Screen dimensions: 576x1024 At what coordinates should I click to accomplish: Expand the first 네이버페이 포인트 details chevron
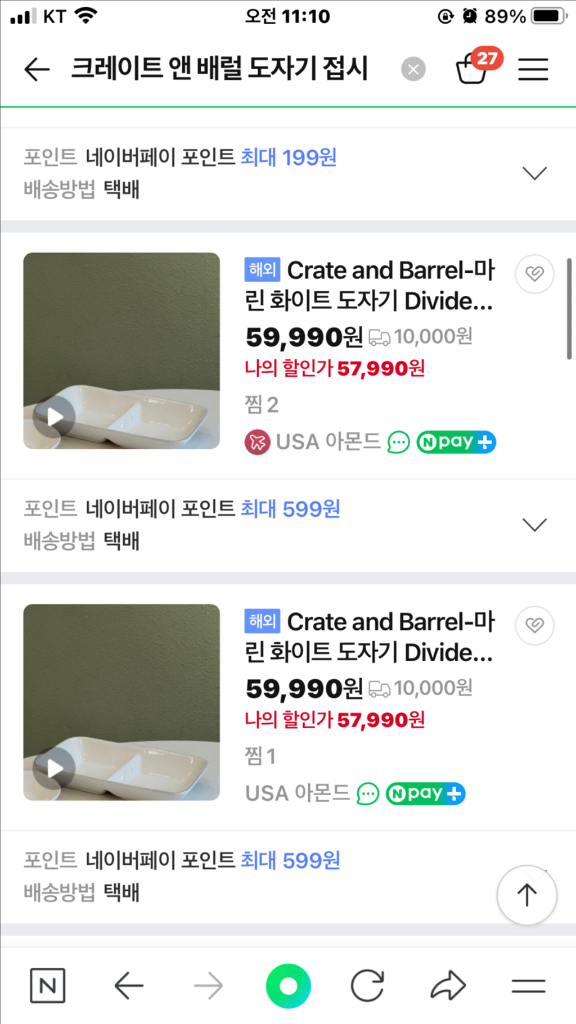click(535, 172)
